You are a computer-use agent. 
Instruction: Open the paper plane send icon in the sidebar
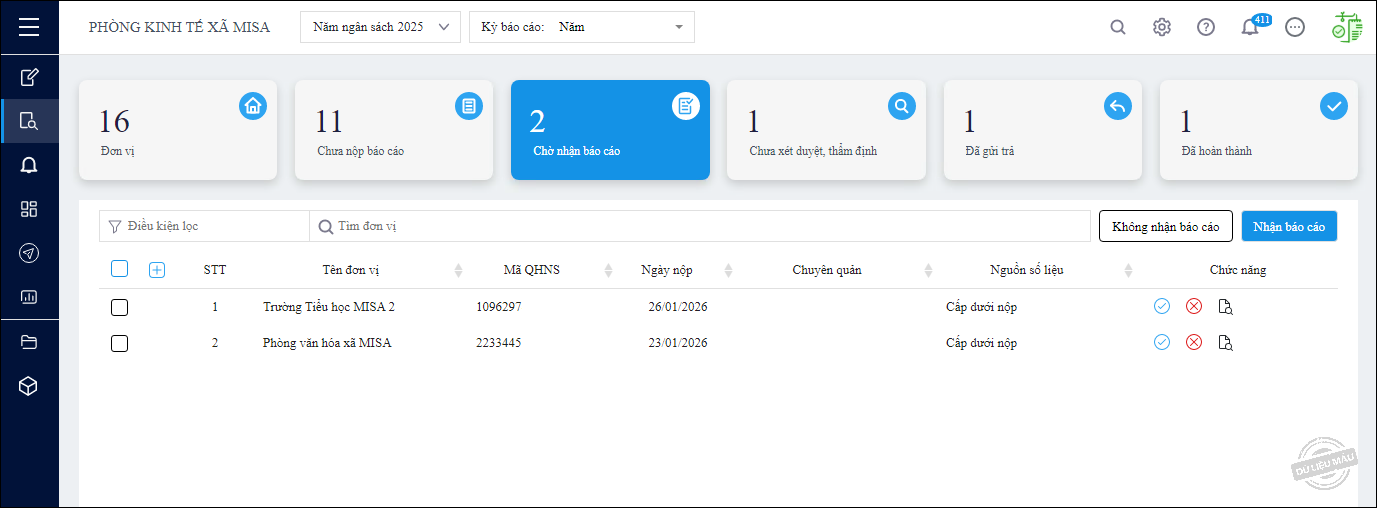pos(29,253)
